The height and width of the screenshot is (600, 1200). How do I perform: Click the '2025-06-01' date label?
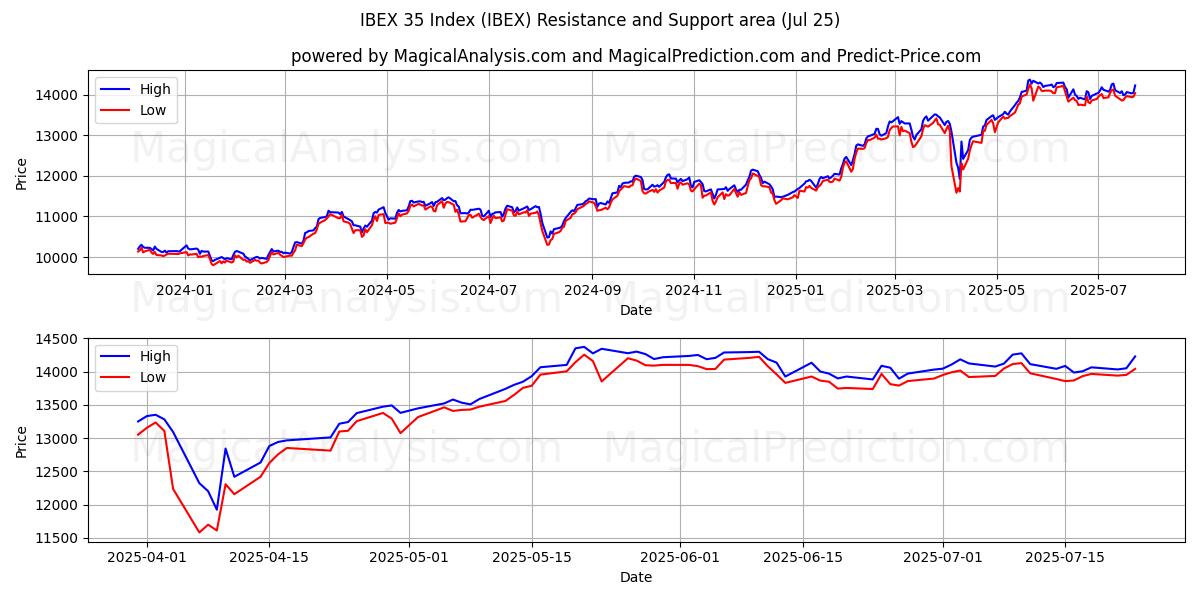(x=681, y=557)
